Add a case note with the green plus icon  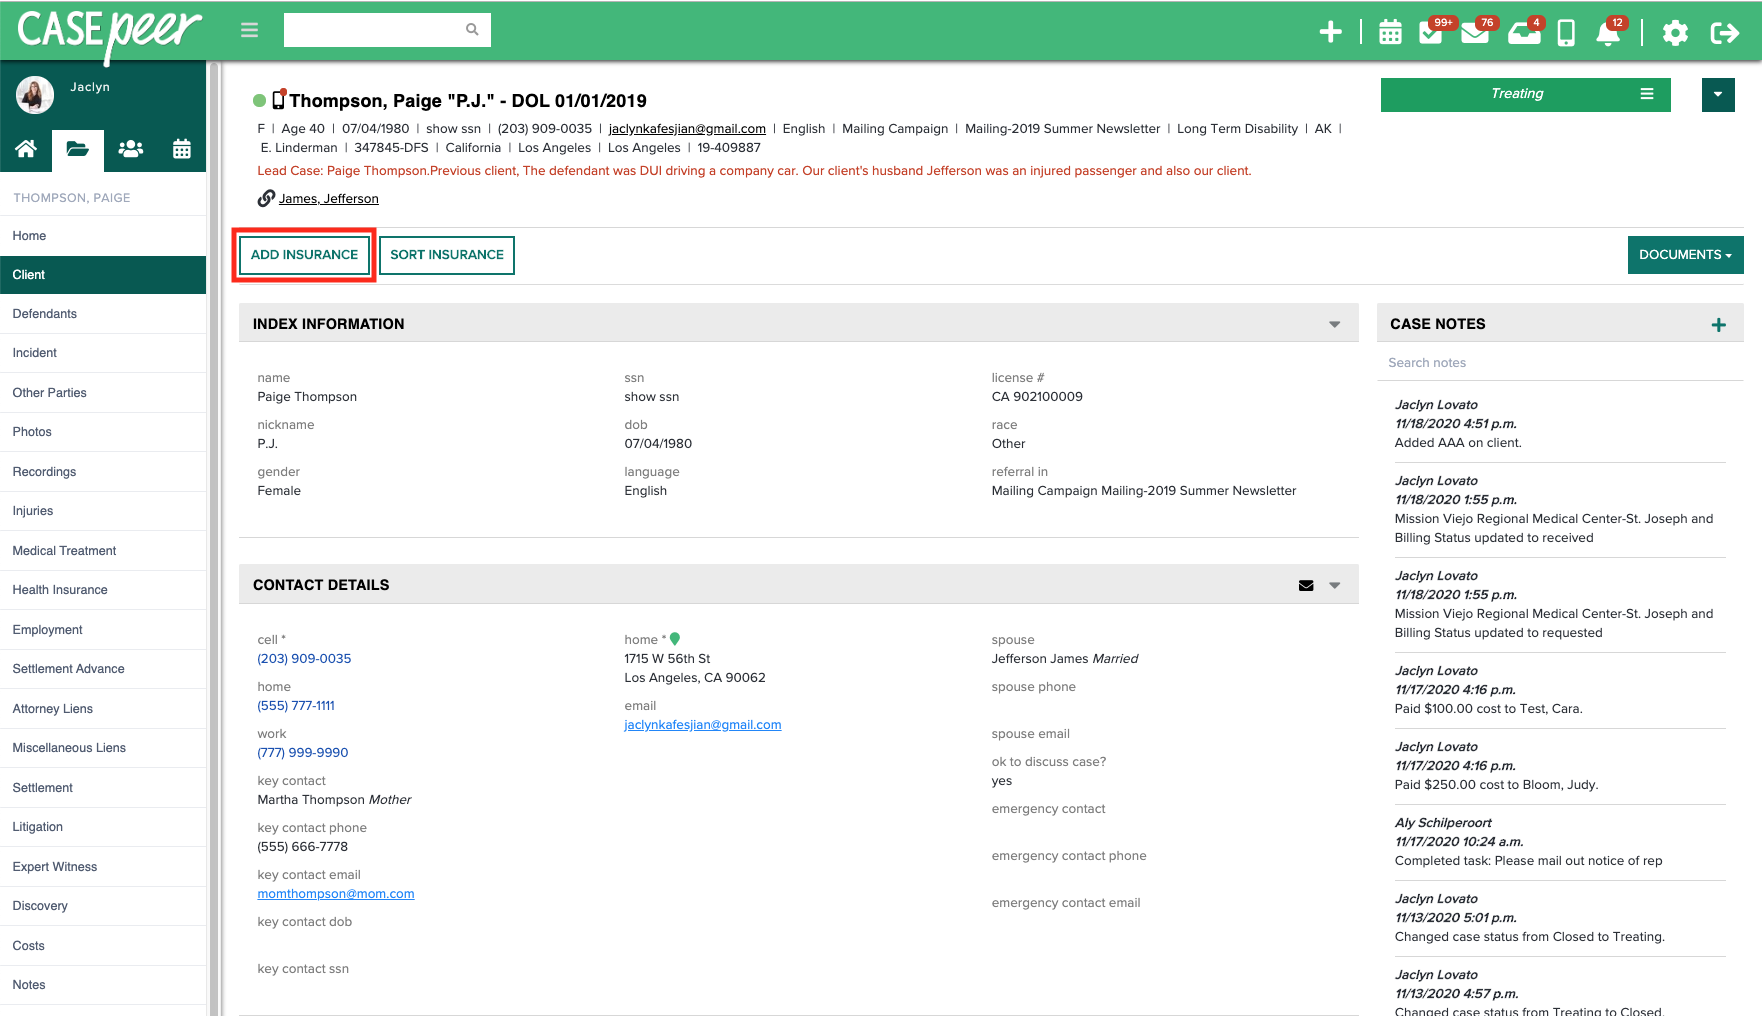(x=1719, y=324)
